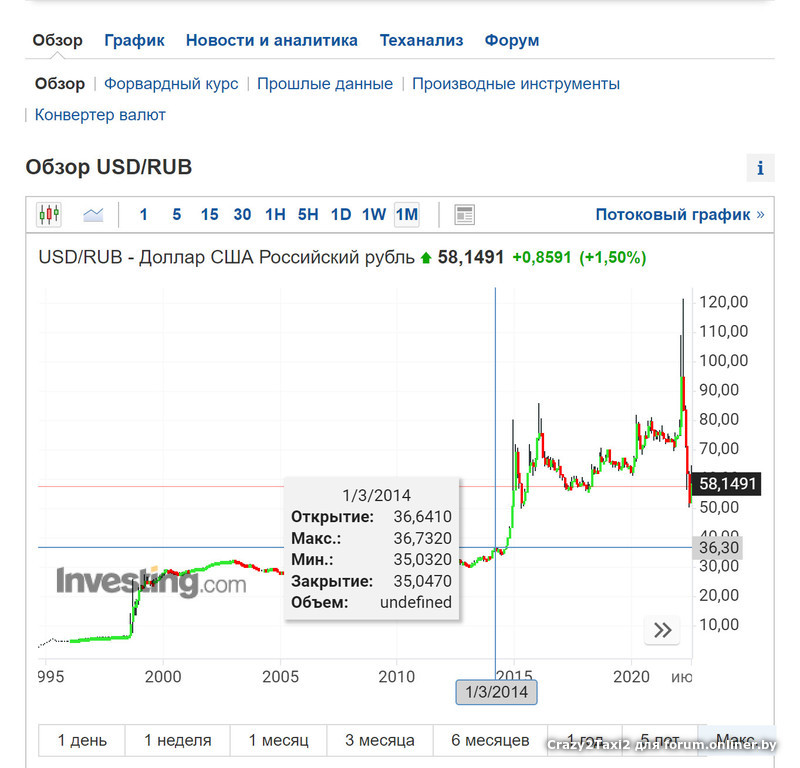Click the Открытие 36,6410 value in tooltip

(x=422, y=516)
